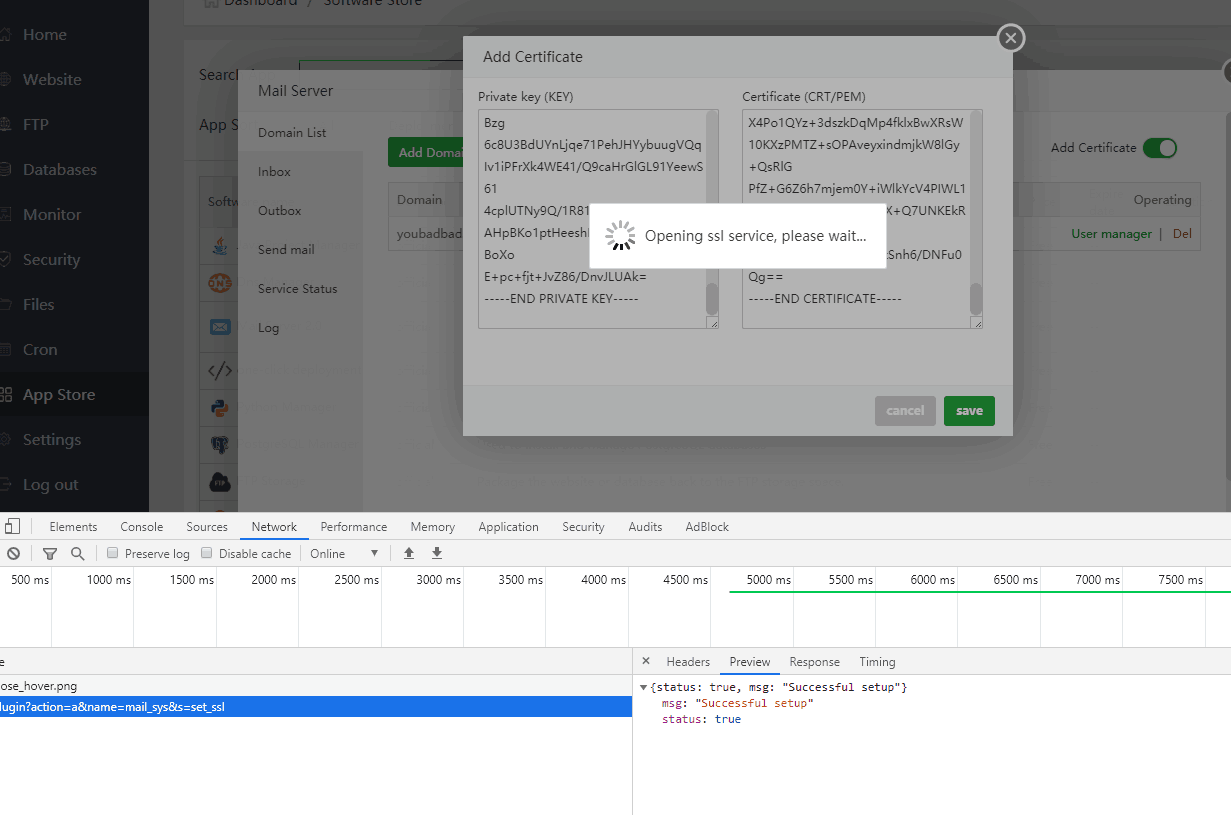The image size is (1231, 815).
Task: Click the import HAR upload arrow
Action: click(x=408, y=553)
